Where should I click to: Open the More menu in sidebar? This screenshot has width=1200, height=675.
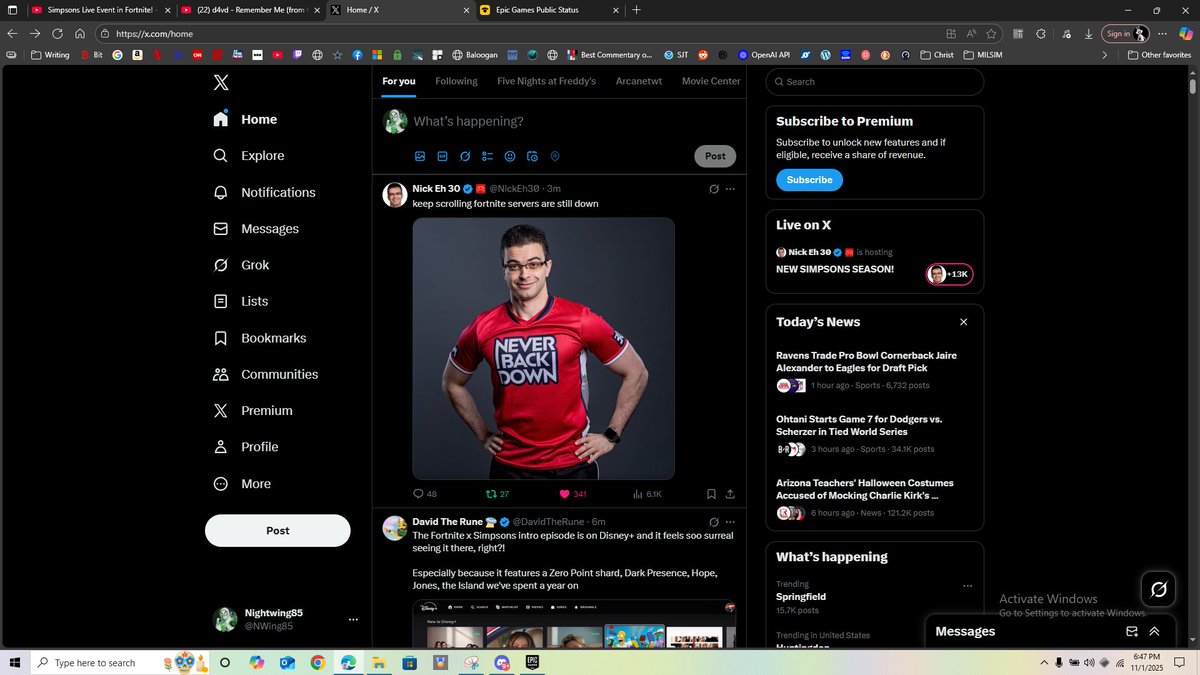(x=242, y=484)
